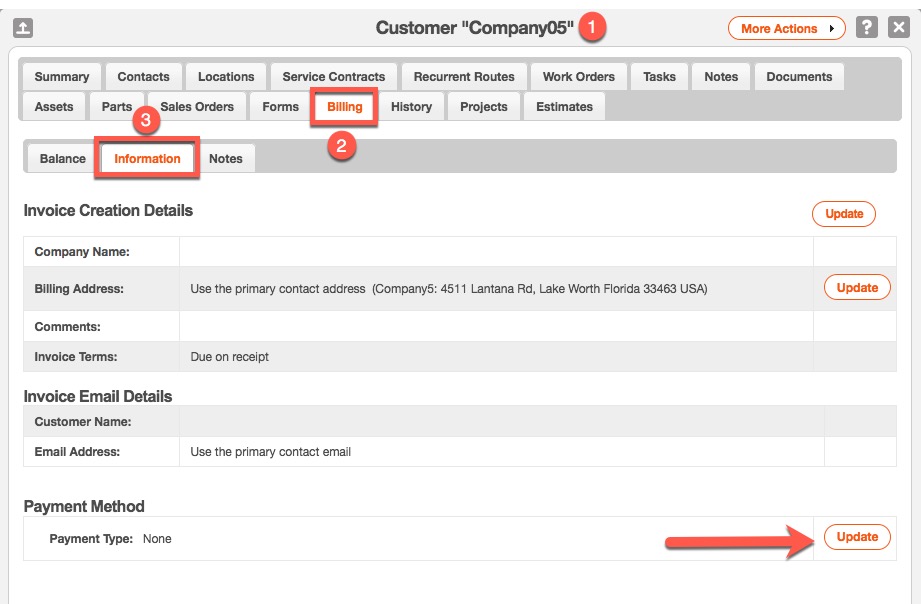Open the Contacts tab

click(x=143, y=77)
